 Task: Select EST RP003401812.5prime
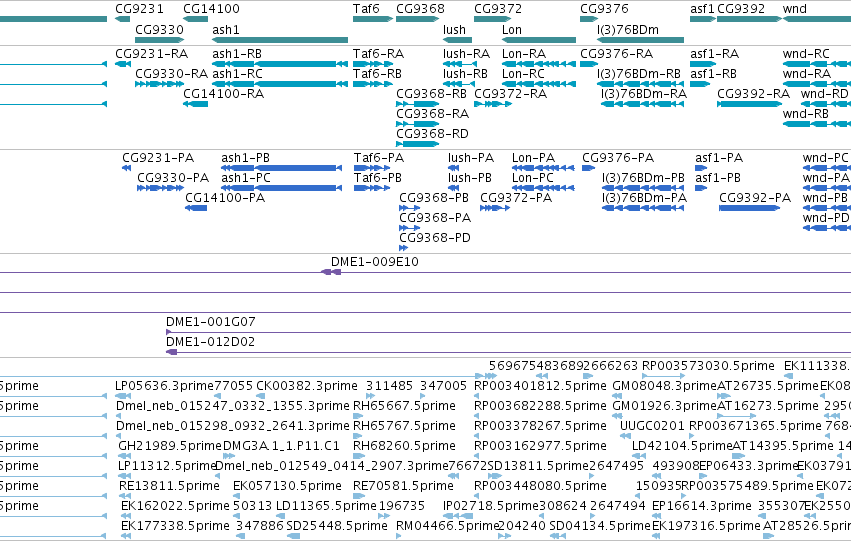pyautogui.click(x=540, y=386)
